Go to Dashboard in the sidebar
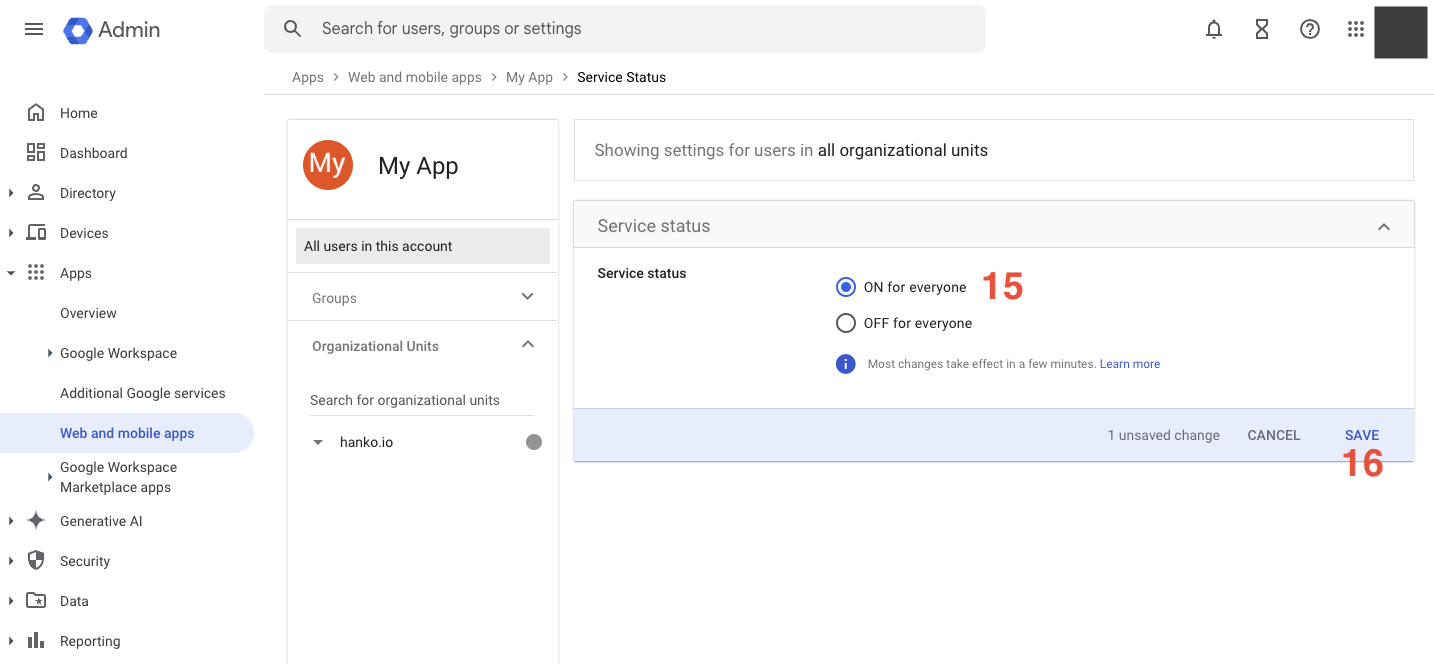The height and width of the screenshot is (664, 1434). (x=93, y=153)
